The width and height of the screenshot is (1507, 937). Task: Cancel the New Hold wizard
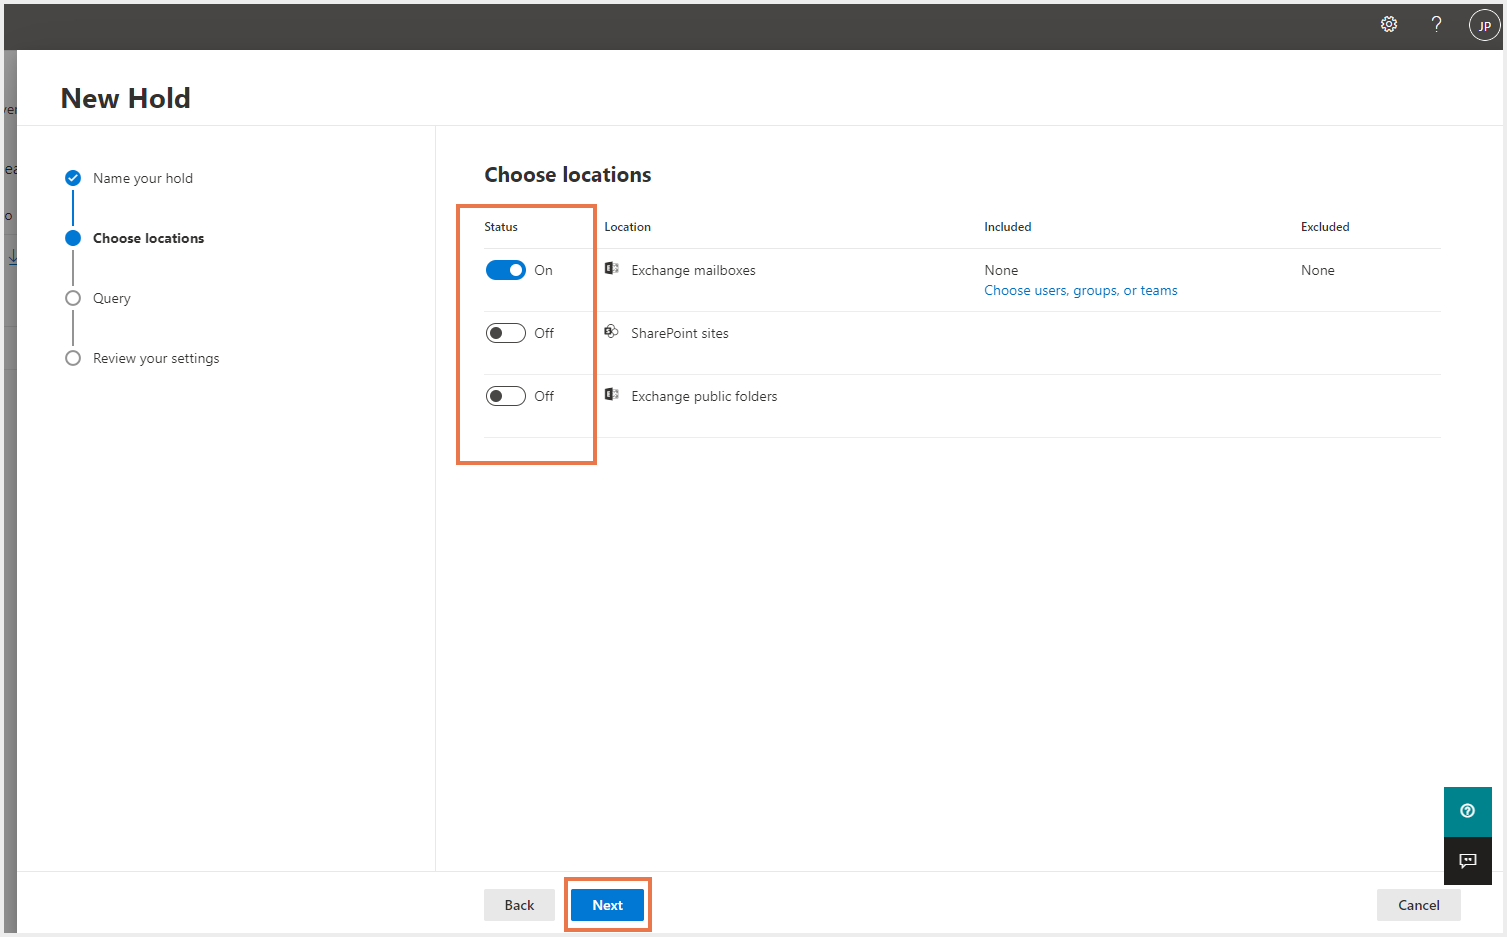coord(1418,905)
